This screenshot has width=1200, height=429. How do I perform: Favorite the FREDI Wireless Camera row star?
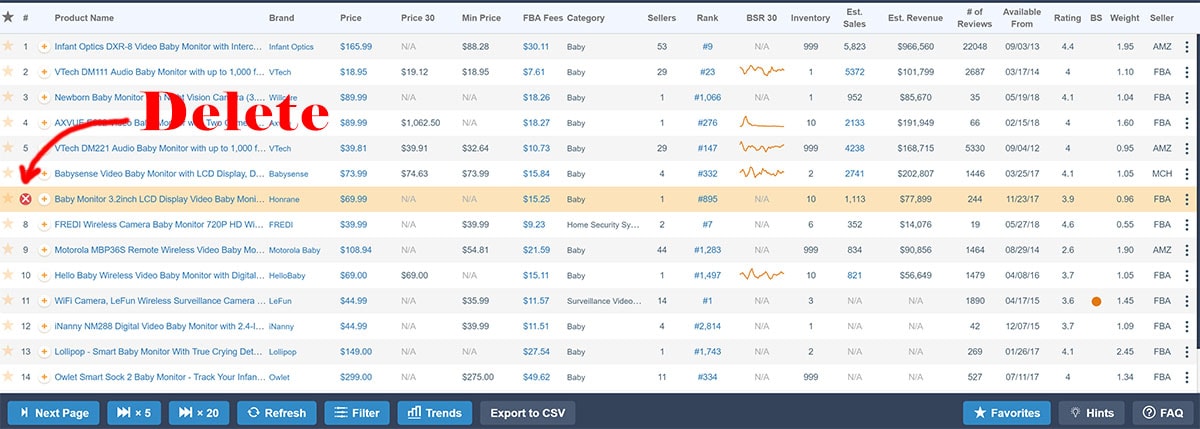click(9, 224)
